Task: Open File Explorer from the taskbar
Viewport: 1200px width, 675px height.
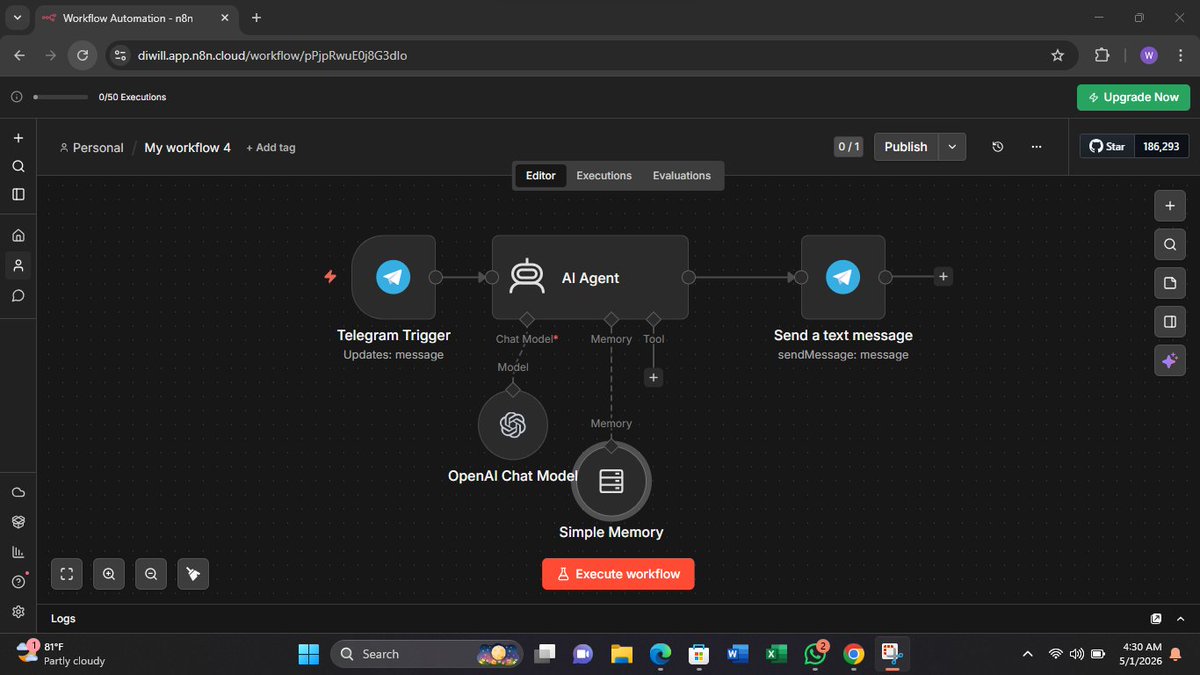Action: click(622, 654)
